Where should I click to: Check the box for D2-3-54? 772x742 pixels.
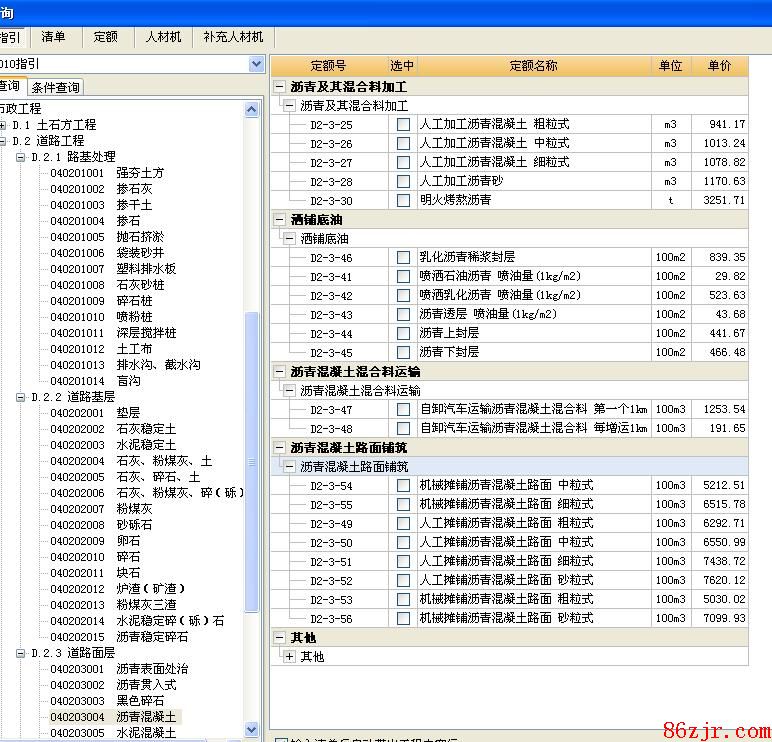tap(403, 486)
